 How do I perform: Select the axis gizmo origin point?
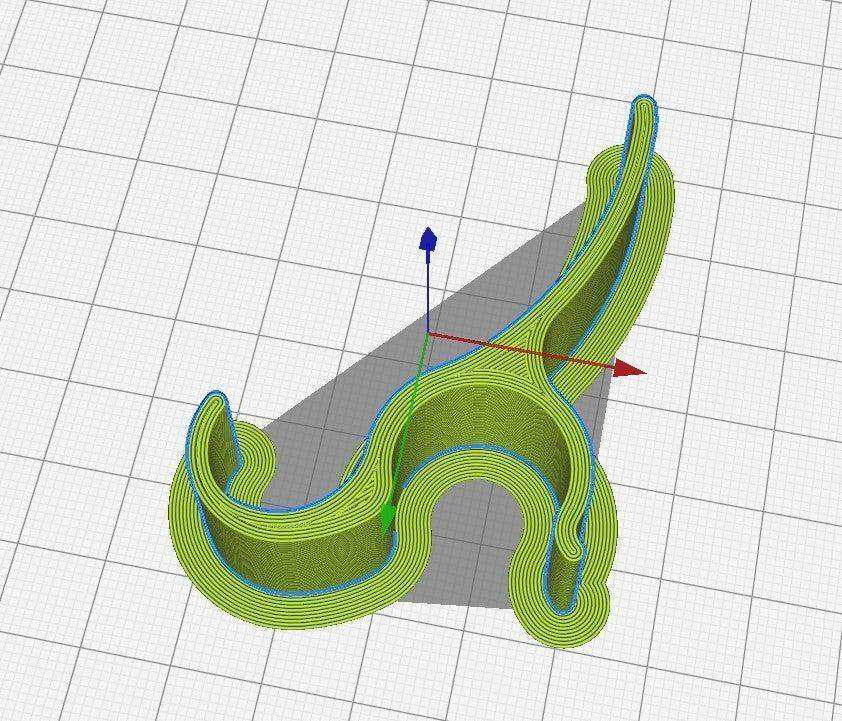(x=427, y=333)
